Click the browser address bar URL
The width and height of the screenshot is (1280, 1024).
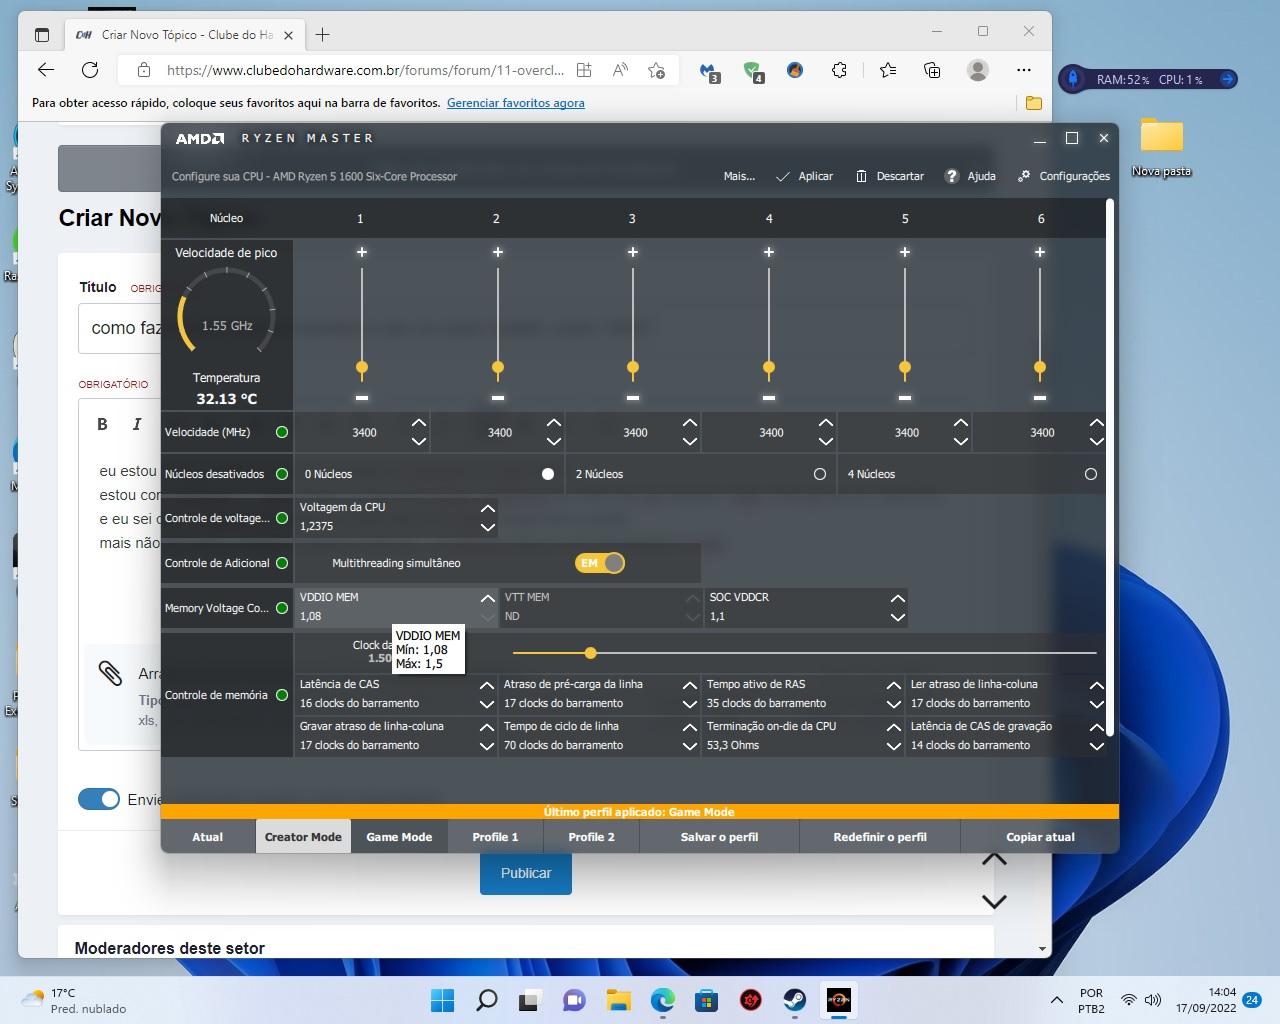pyautogui.click(x=365, y=70)
